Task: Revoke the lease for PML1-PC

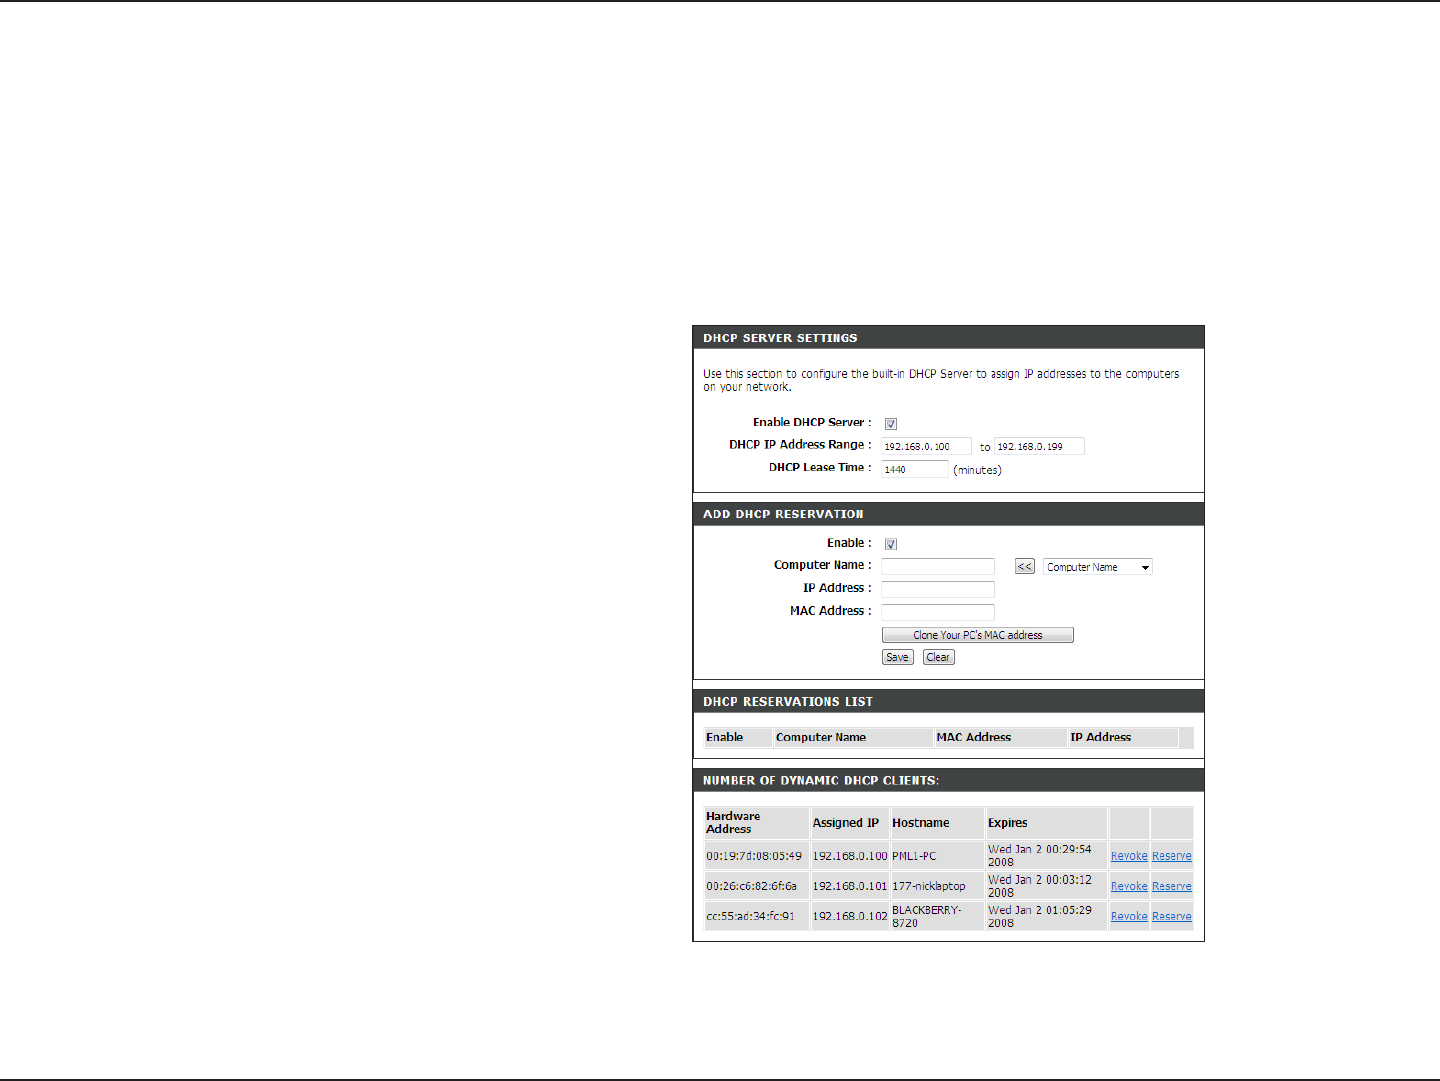Action: [1129, 856]
